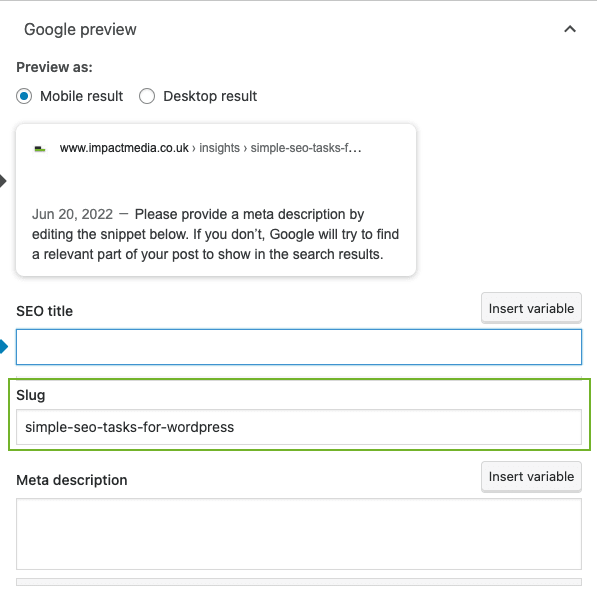Insert variable into SEO title
Viewport: 597px width, 598px height.
pyautogui.click(x=531, y=308)
